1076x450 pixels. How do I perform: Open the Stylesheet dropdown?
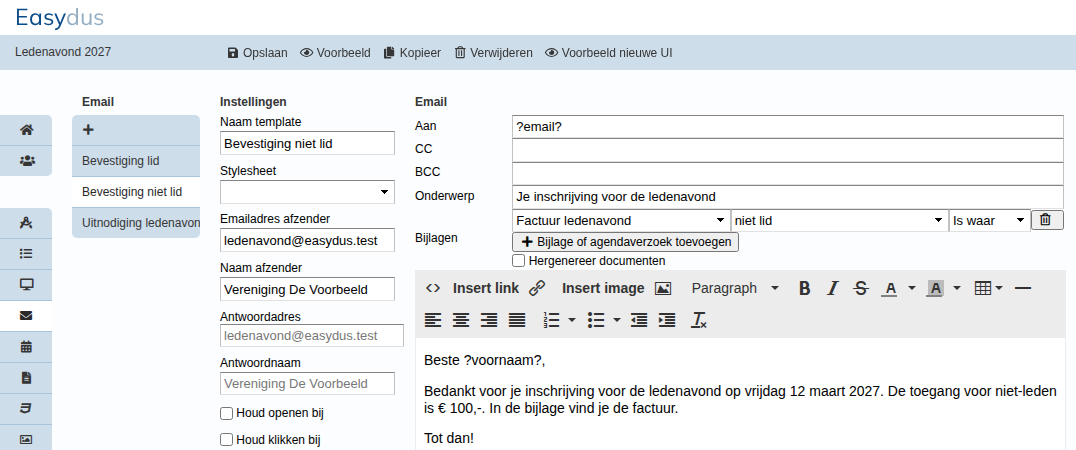307,192
